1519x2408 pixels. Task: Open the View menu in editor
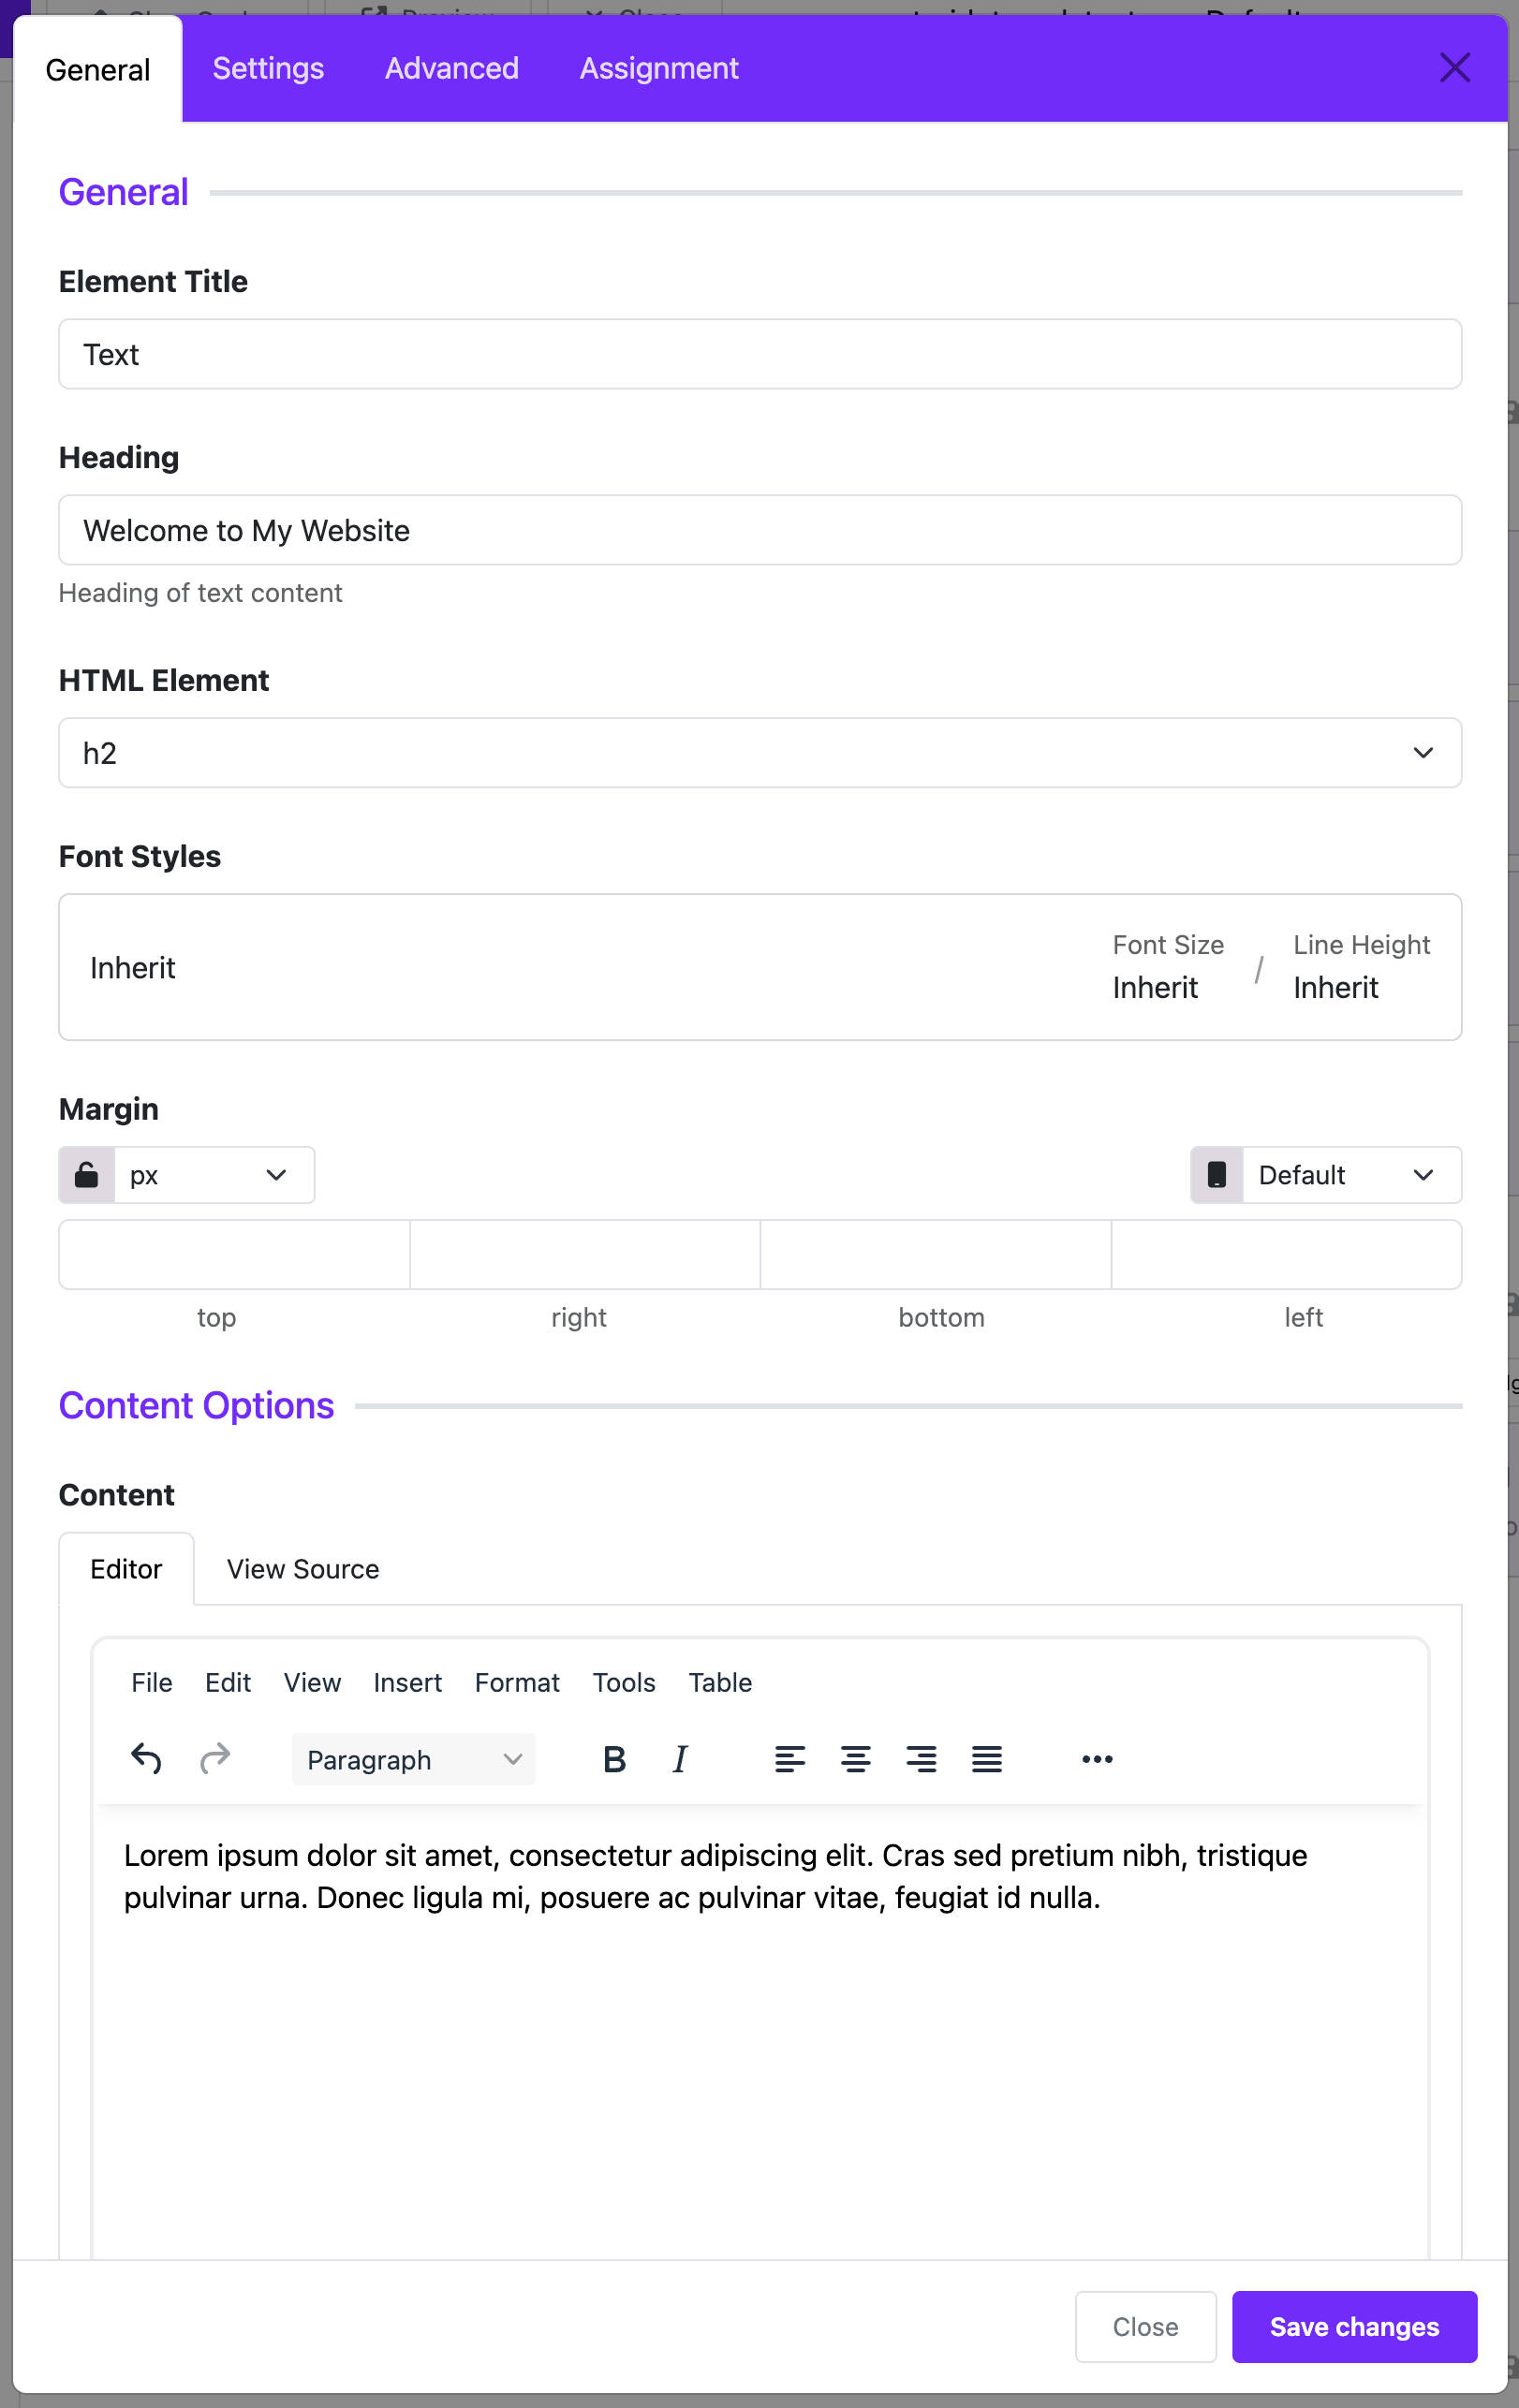coord(312,1683)
